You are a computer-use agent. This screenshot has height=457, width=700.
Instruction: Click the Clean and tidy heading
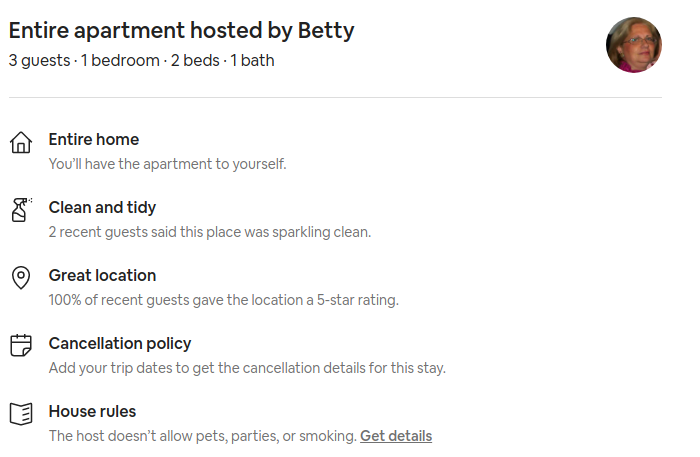coord(102,208)
